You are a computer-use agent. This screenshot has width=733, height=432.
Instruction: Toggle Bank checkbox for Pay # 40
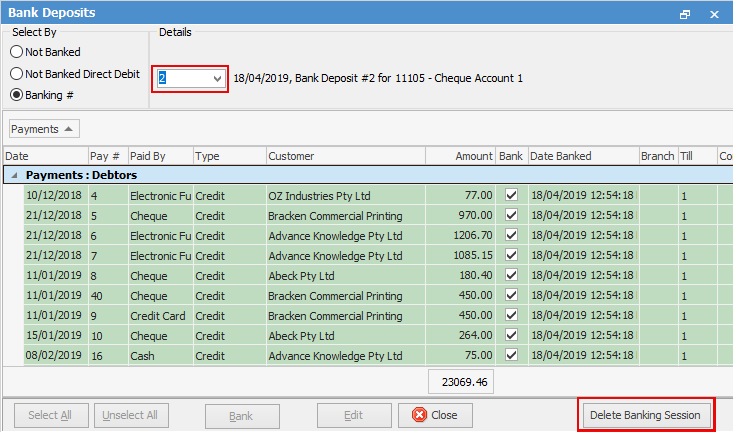pyautogui.click(x=511, y=295)
